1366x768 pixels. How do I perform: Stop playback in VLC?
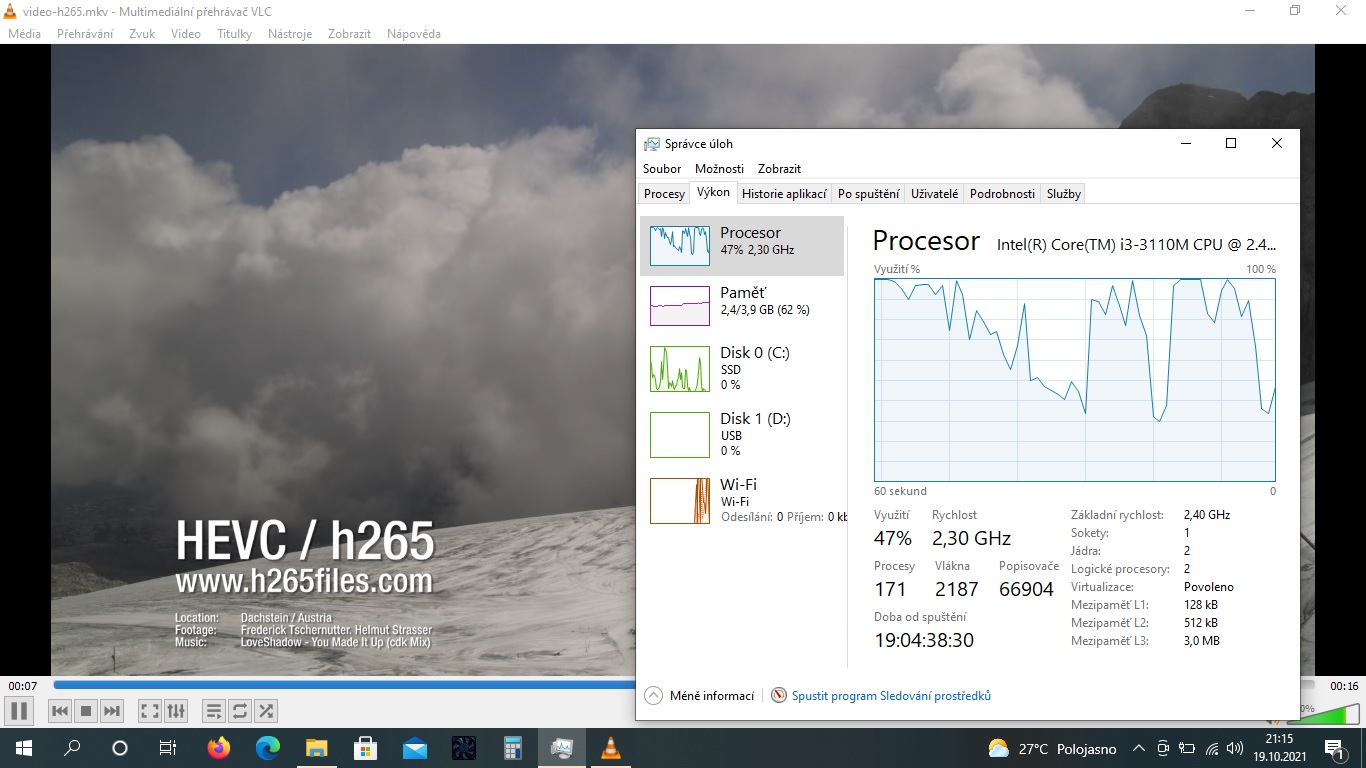86,711
